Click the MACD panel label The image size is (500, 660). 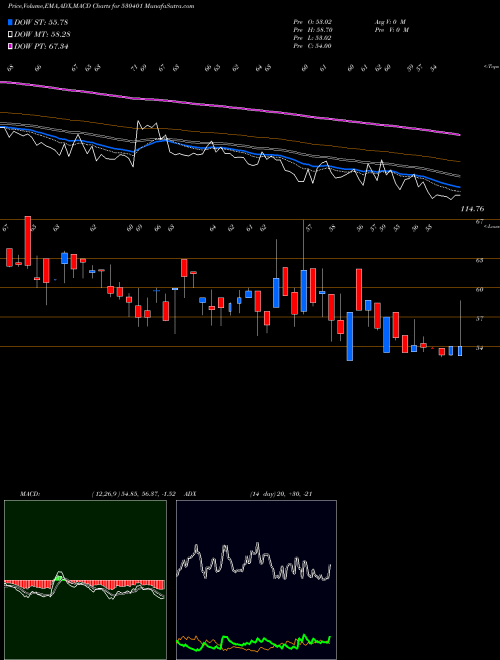[29, 494]
